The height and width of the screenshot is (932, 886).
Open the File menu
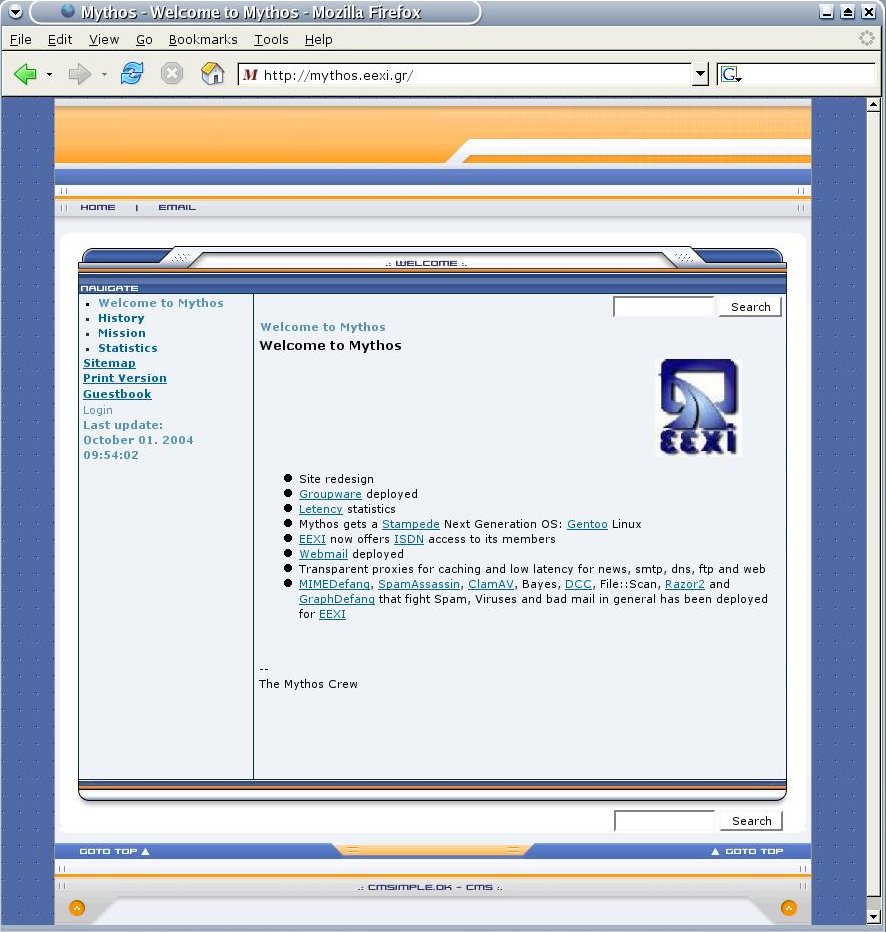pos(21,40)
